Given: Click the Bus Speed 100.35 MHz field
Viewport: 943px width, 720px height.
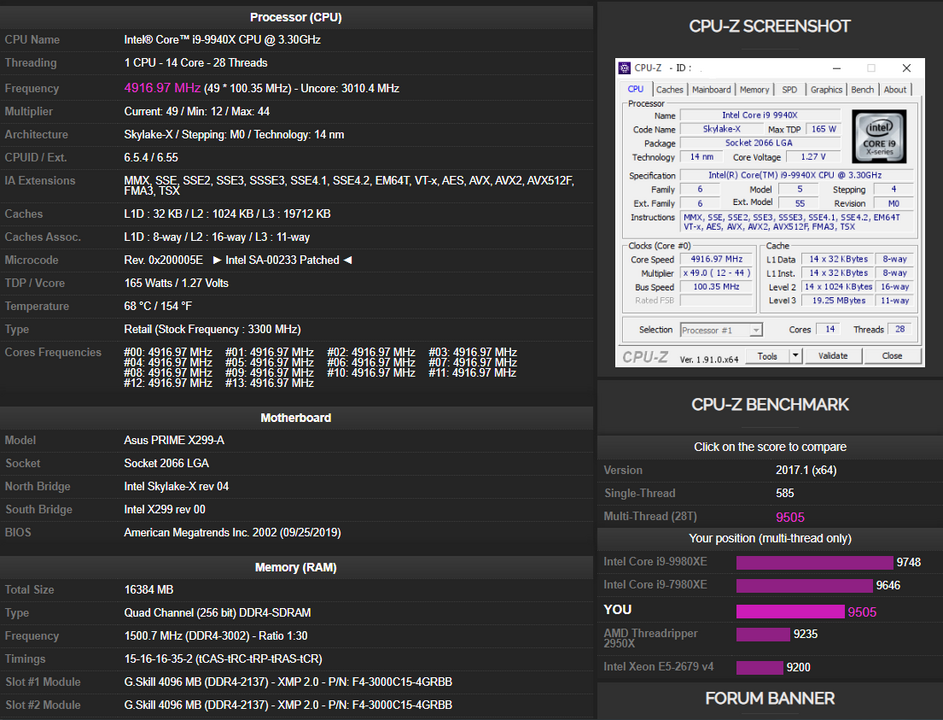Looking at the screenshot, I should [716, 287].
